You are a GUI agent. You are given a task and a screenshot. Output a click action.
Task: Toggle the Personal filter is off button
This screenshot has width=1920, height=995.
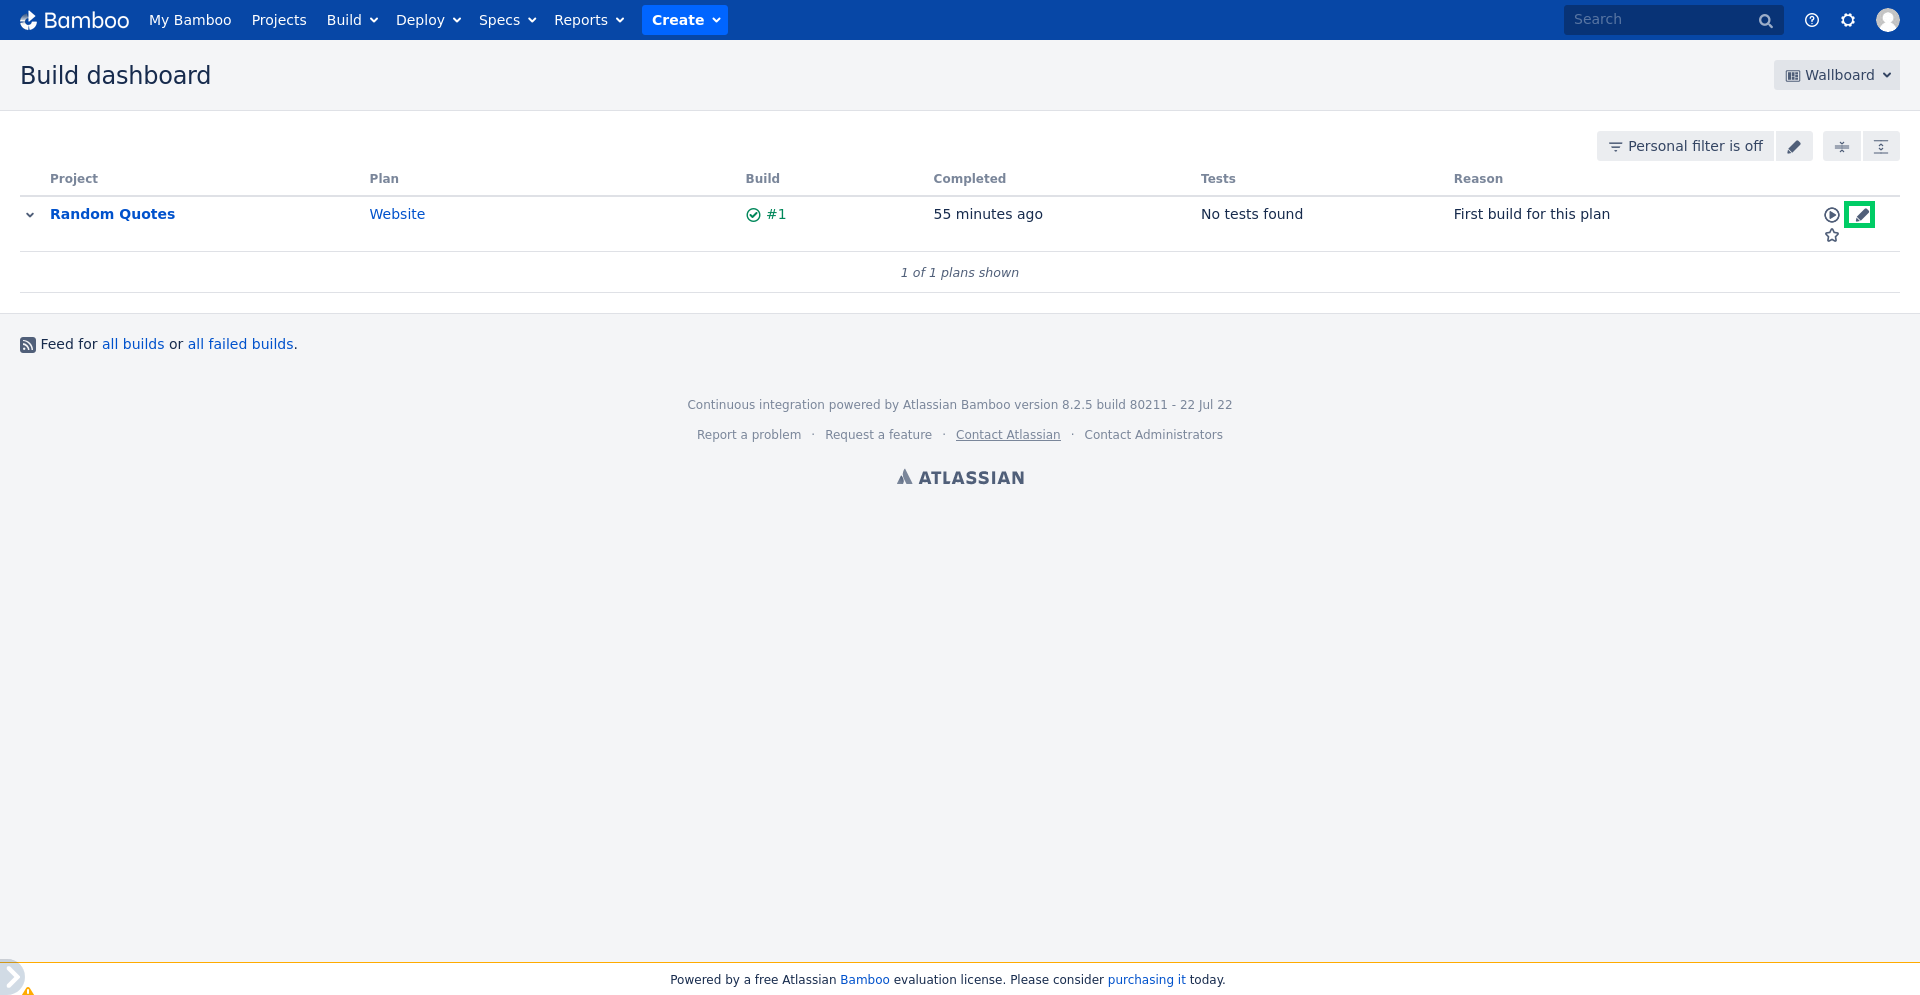(x=1685, y=146)
